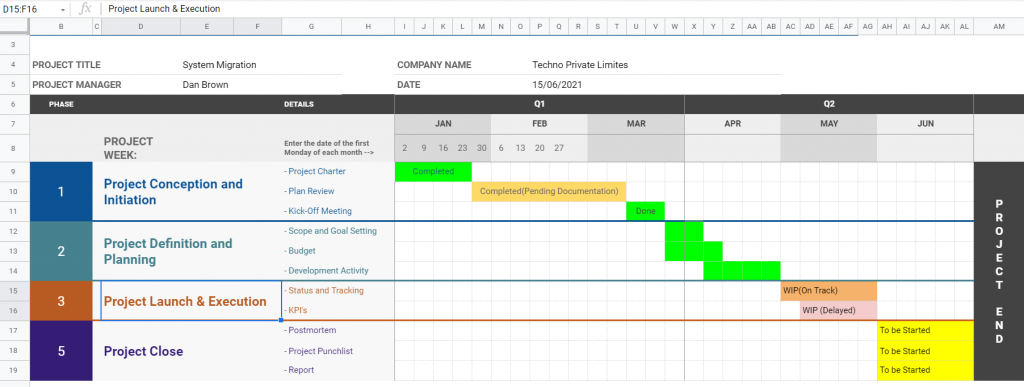Select the WIP(On Track) orange cell
Screen dimensions: 1024x387
point(829,291)
